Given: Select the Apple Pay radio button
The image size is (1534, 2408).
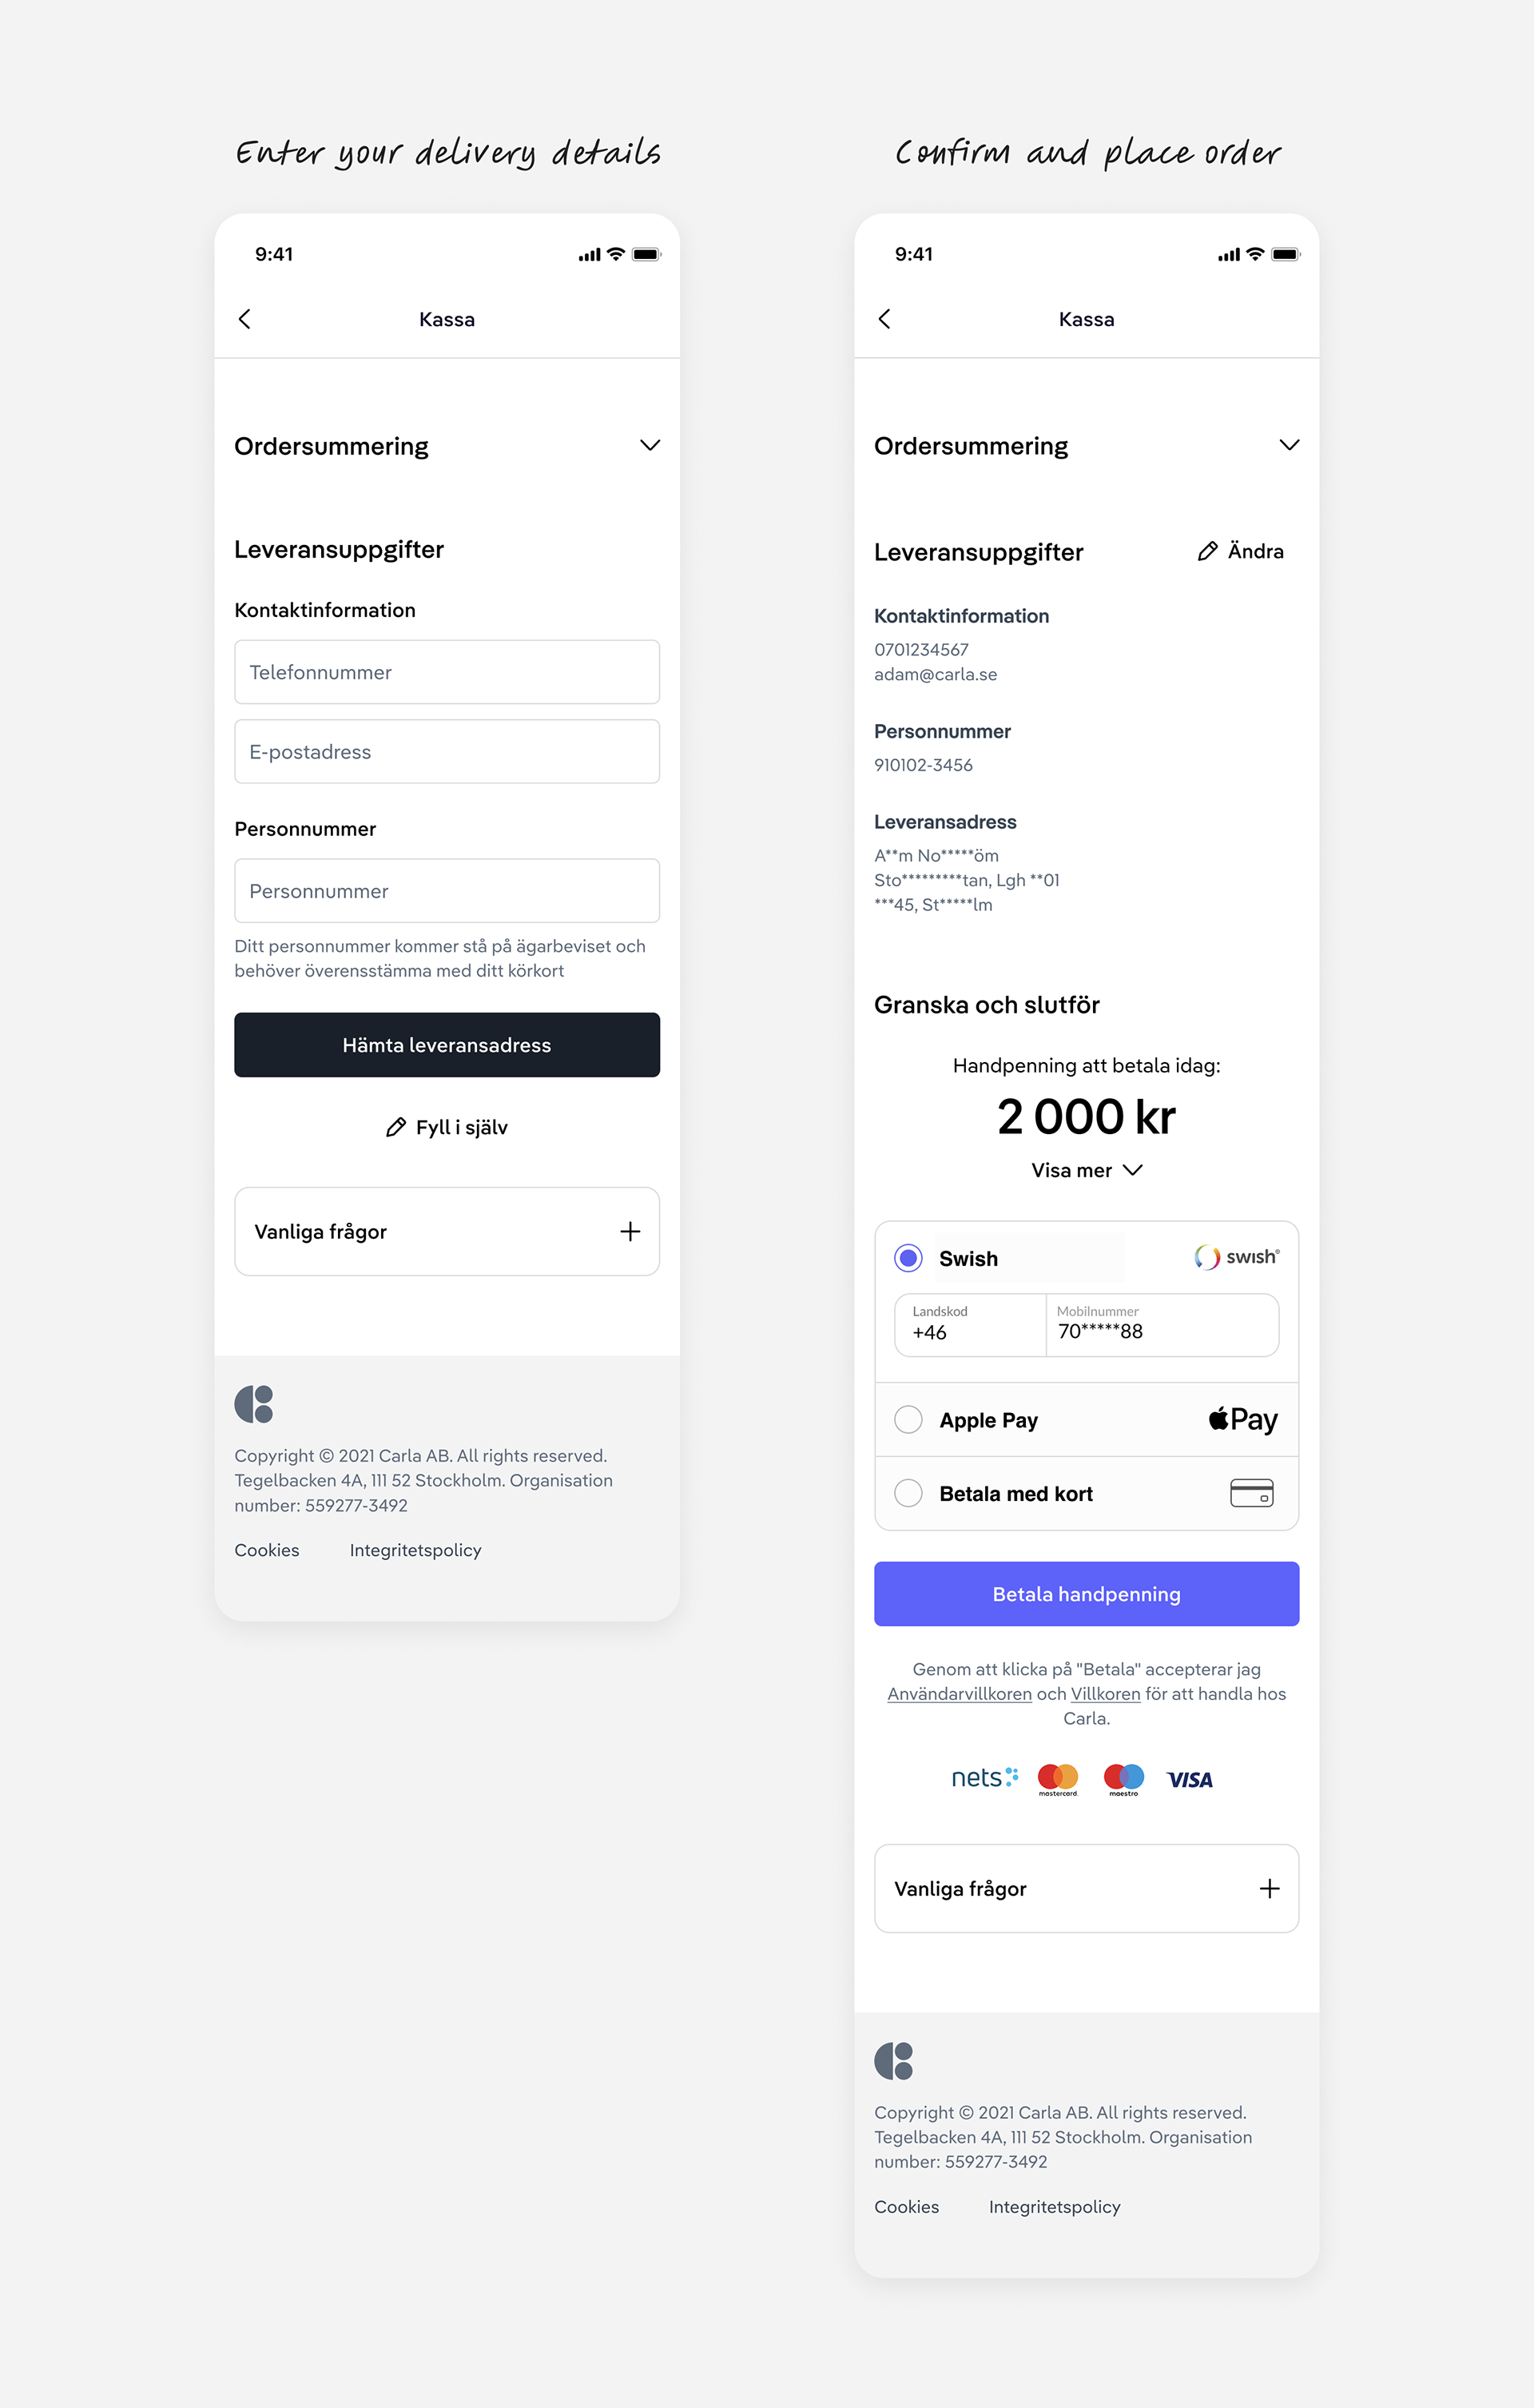Looking at the screenshot, I should (x=908, y=1419).
